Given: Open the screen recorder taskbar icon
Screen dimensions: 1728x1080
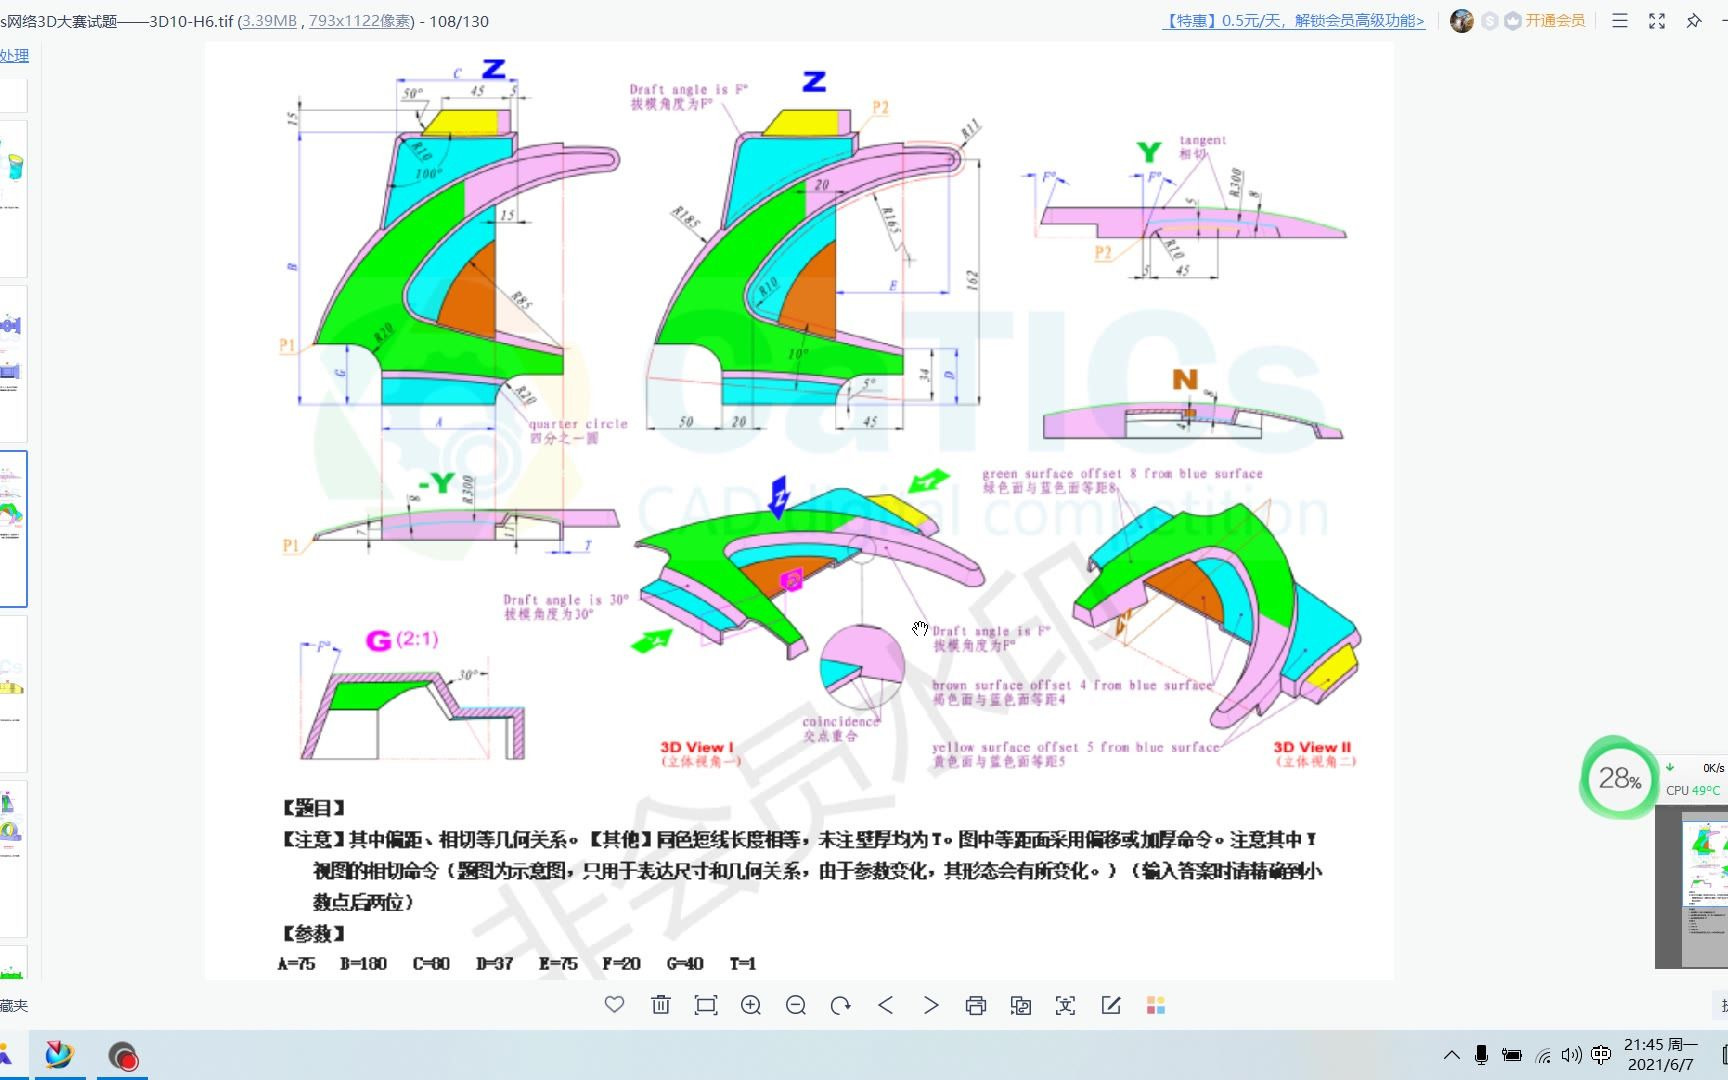Looking at the screenshot, I should [x=123, y=1055].
